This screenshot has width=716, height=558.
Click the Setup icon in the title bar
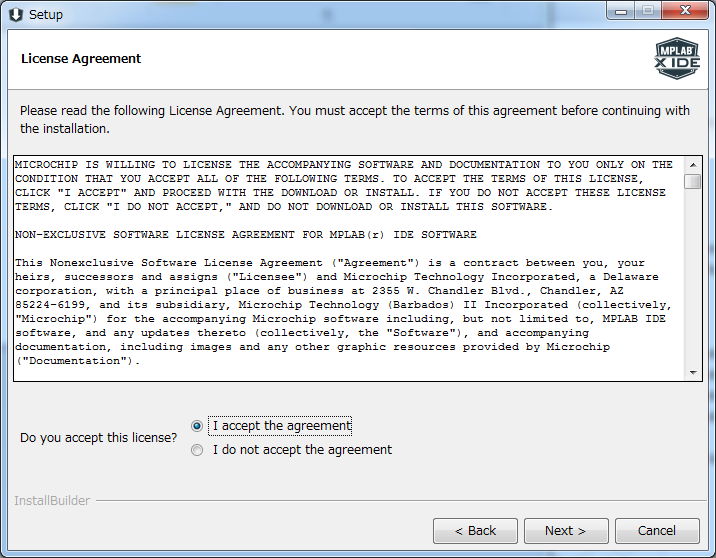[x=15, y=14]
